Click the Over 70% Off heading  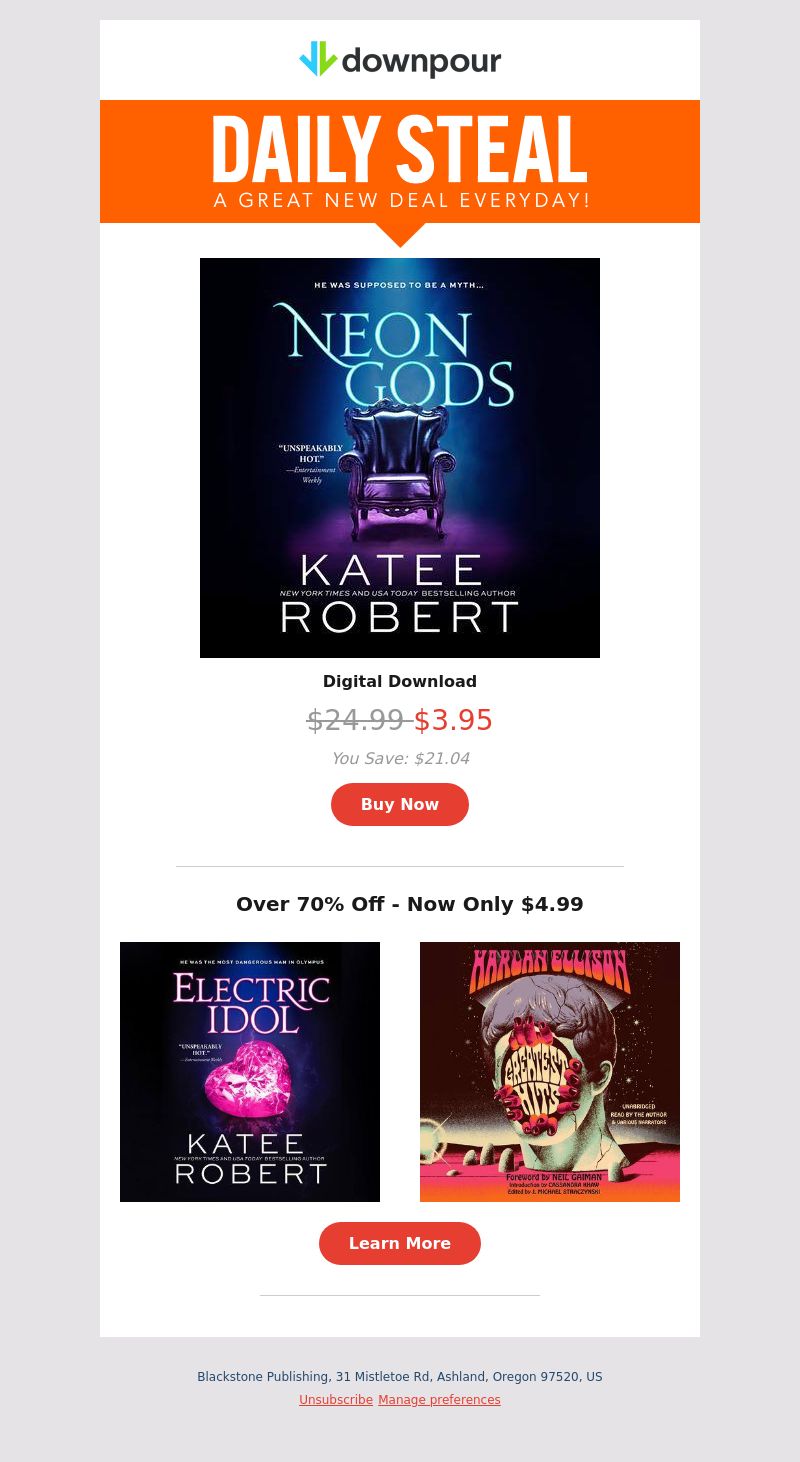(410, 904)
